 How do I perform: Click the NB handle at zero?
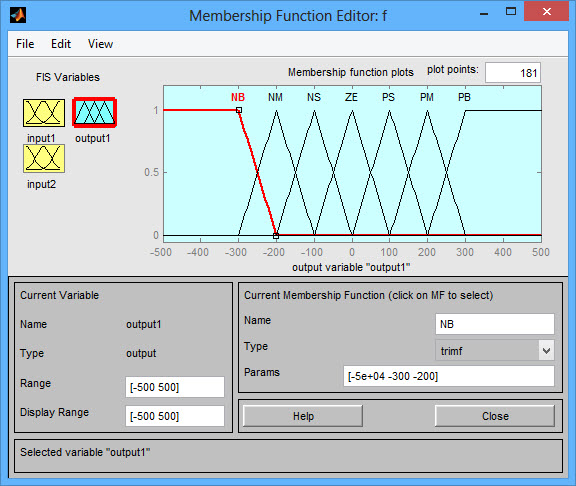276,236
